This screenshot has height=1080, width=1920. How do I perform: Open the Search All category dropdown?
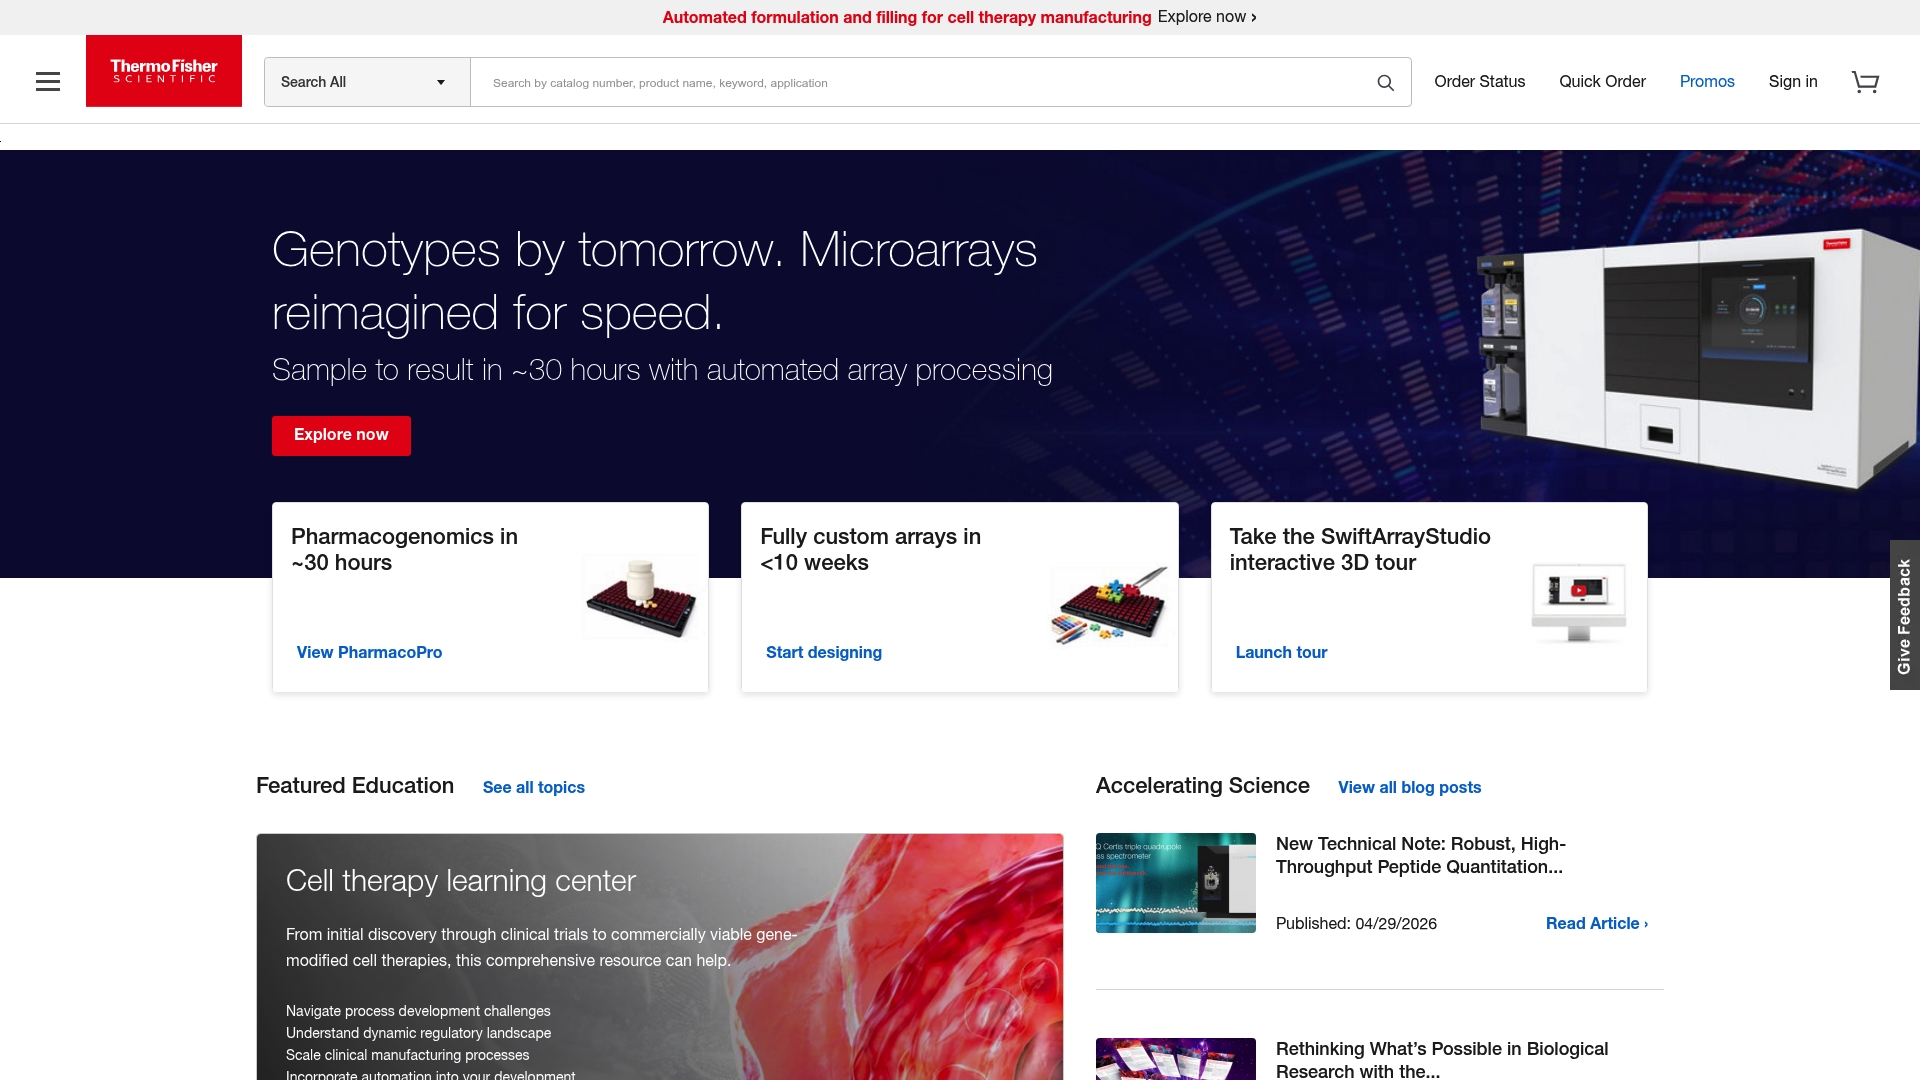click(366, 81)
